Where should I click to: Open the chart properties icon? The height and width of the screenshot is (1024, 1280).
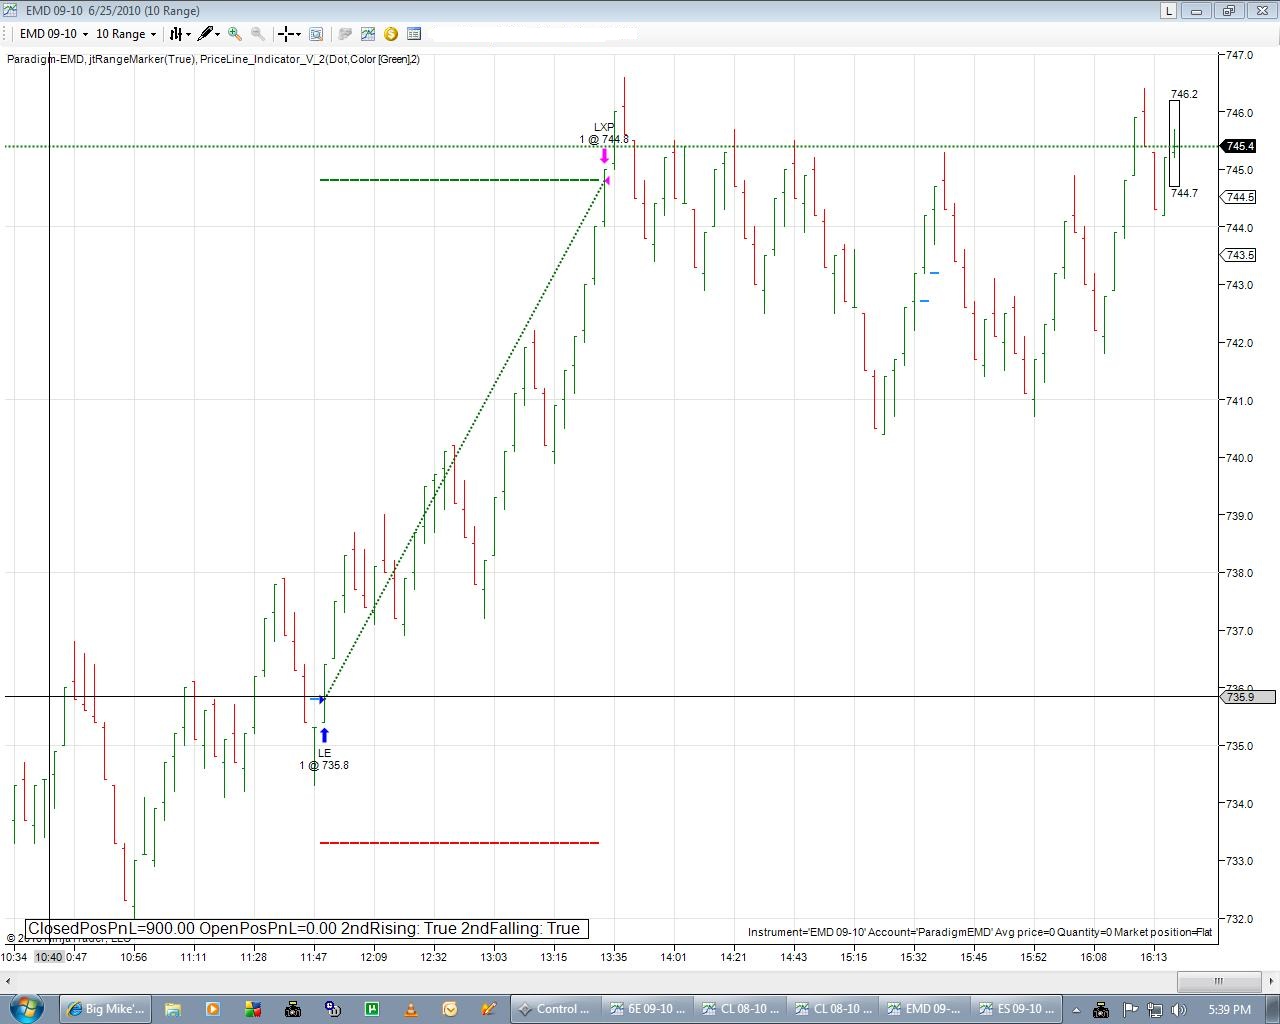click(414, 33)
